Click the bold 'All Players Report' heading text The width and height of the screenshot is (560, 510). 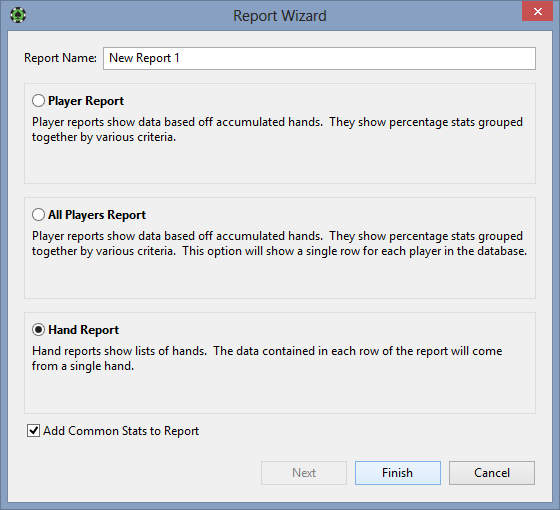tap(97, 215)
